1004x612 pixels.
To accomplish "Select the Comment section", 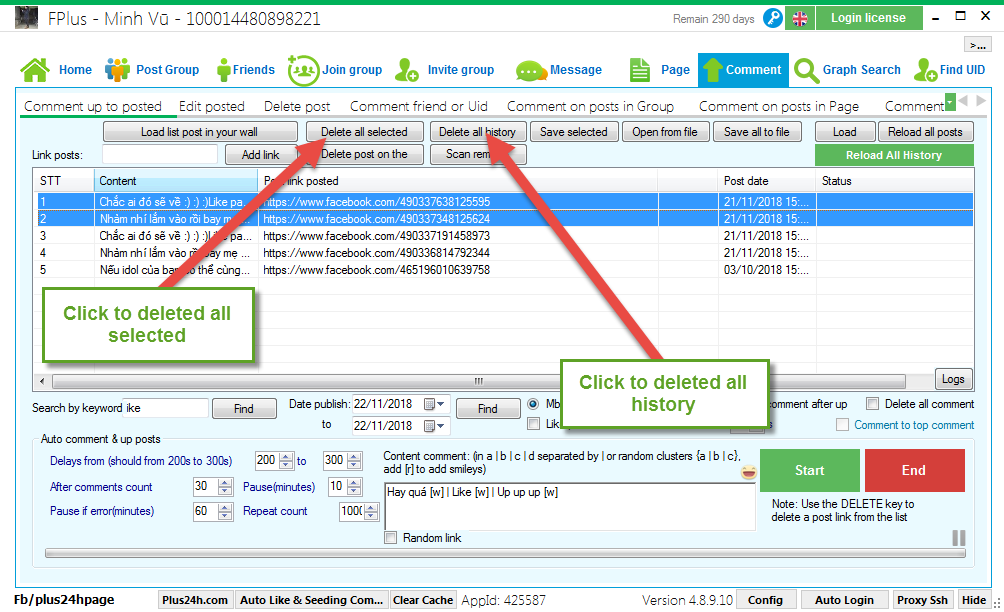I will click(x=743, y=70).
